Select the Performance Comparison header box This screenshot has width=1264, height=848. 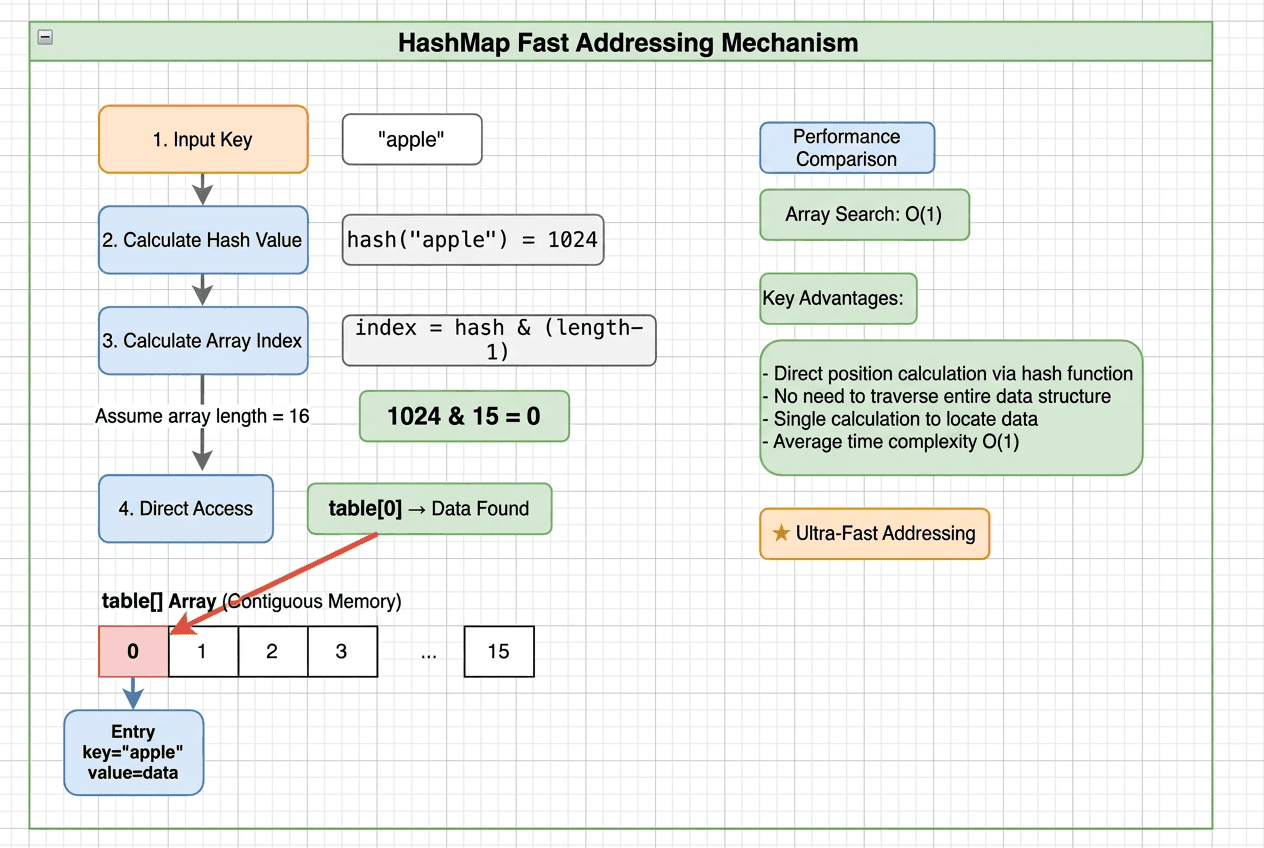point(847,148)
